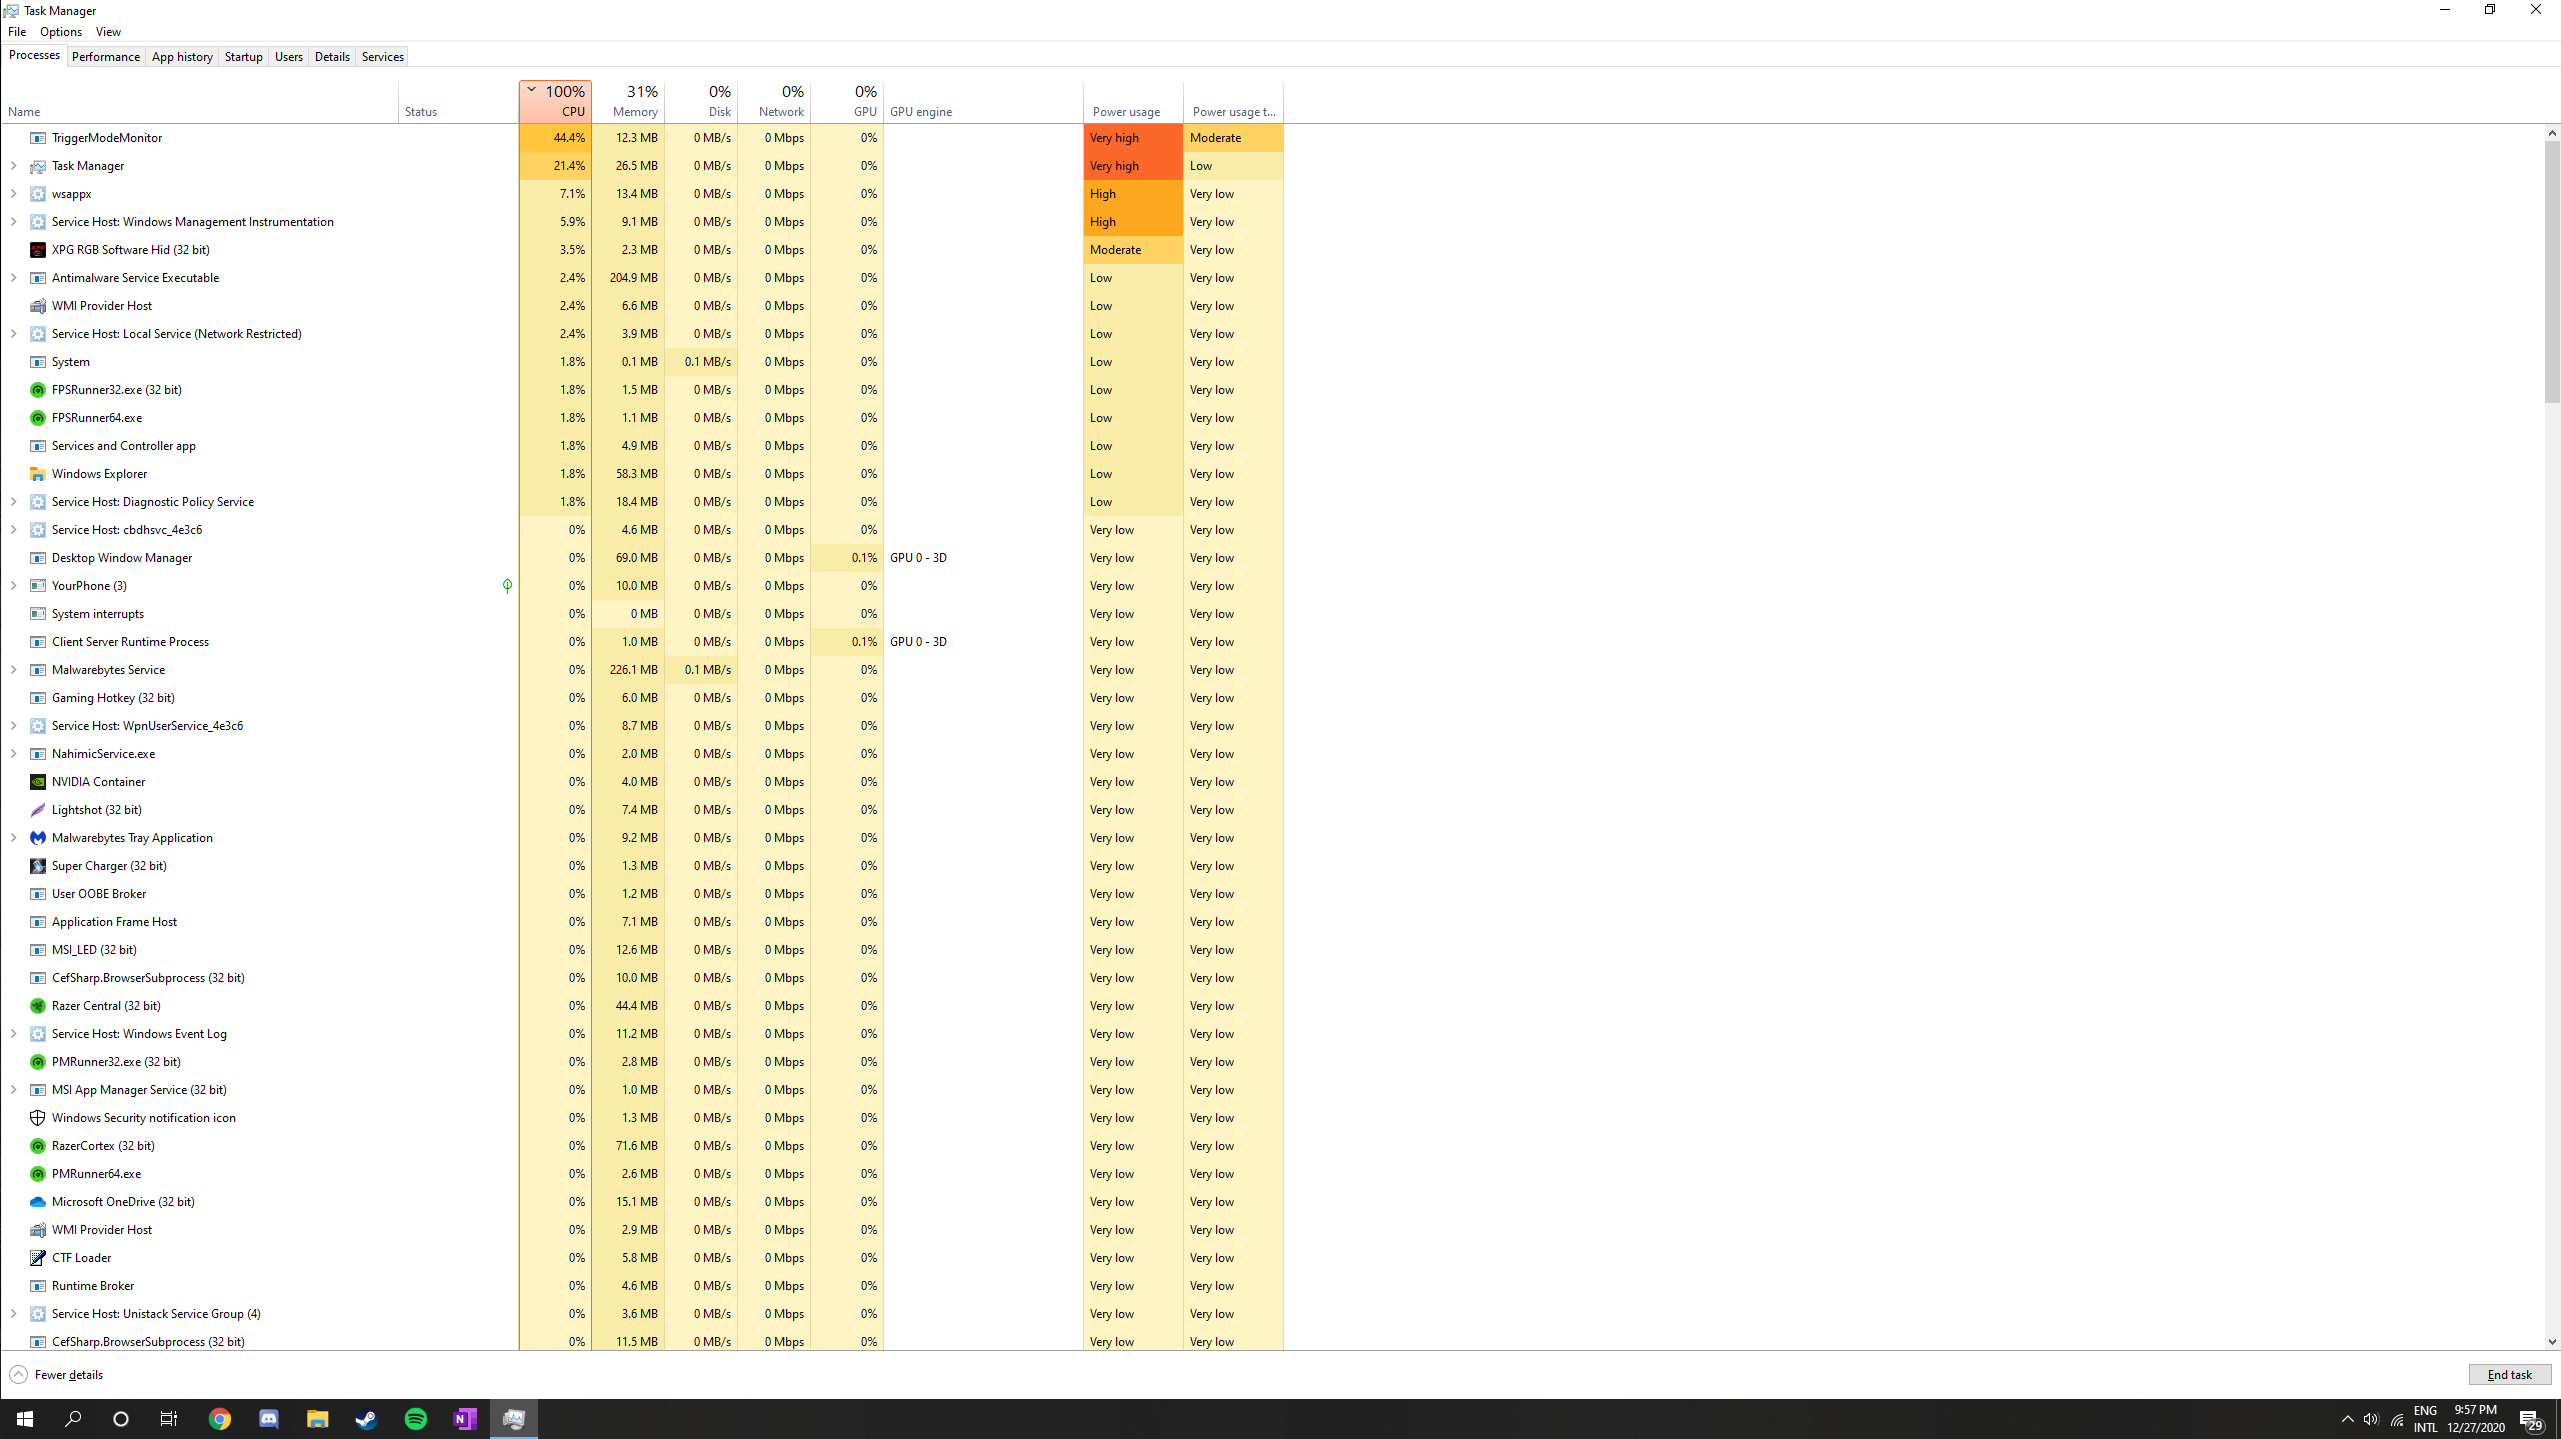The width and height of the screenshot is (2561, 1439).
Task: Show hidden tray icons chevron
Action: point(2348,1420)
